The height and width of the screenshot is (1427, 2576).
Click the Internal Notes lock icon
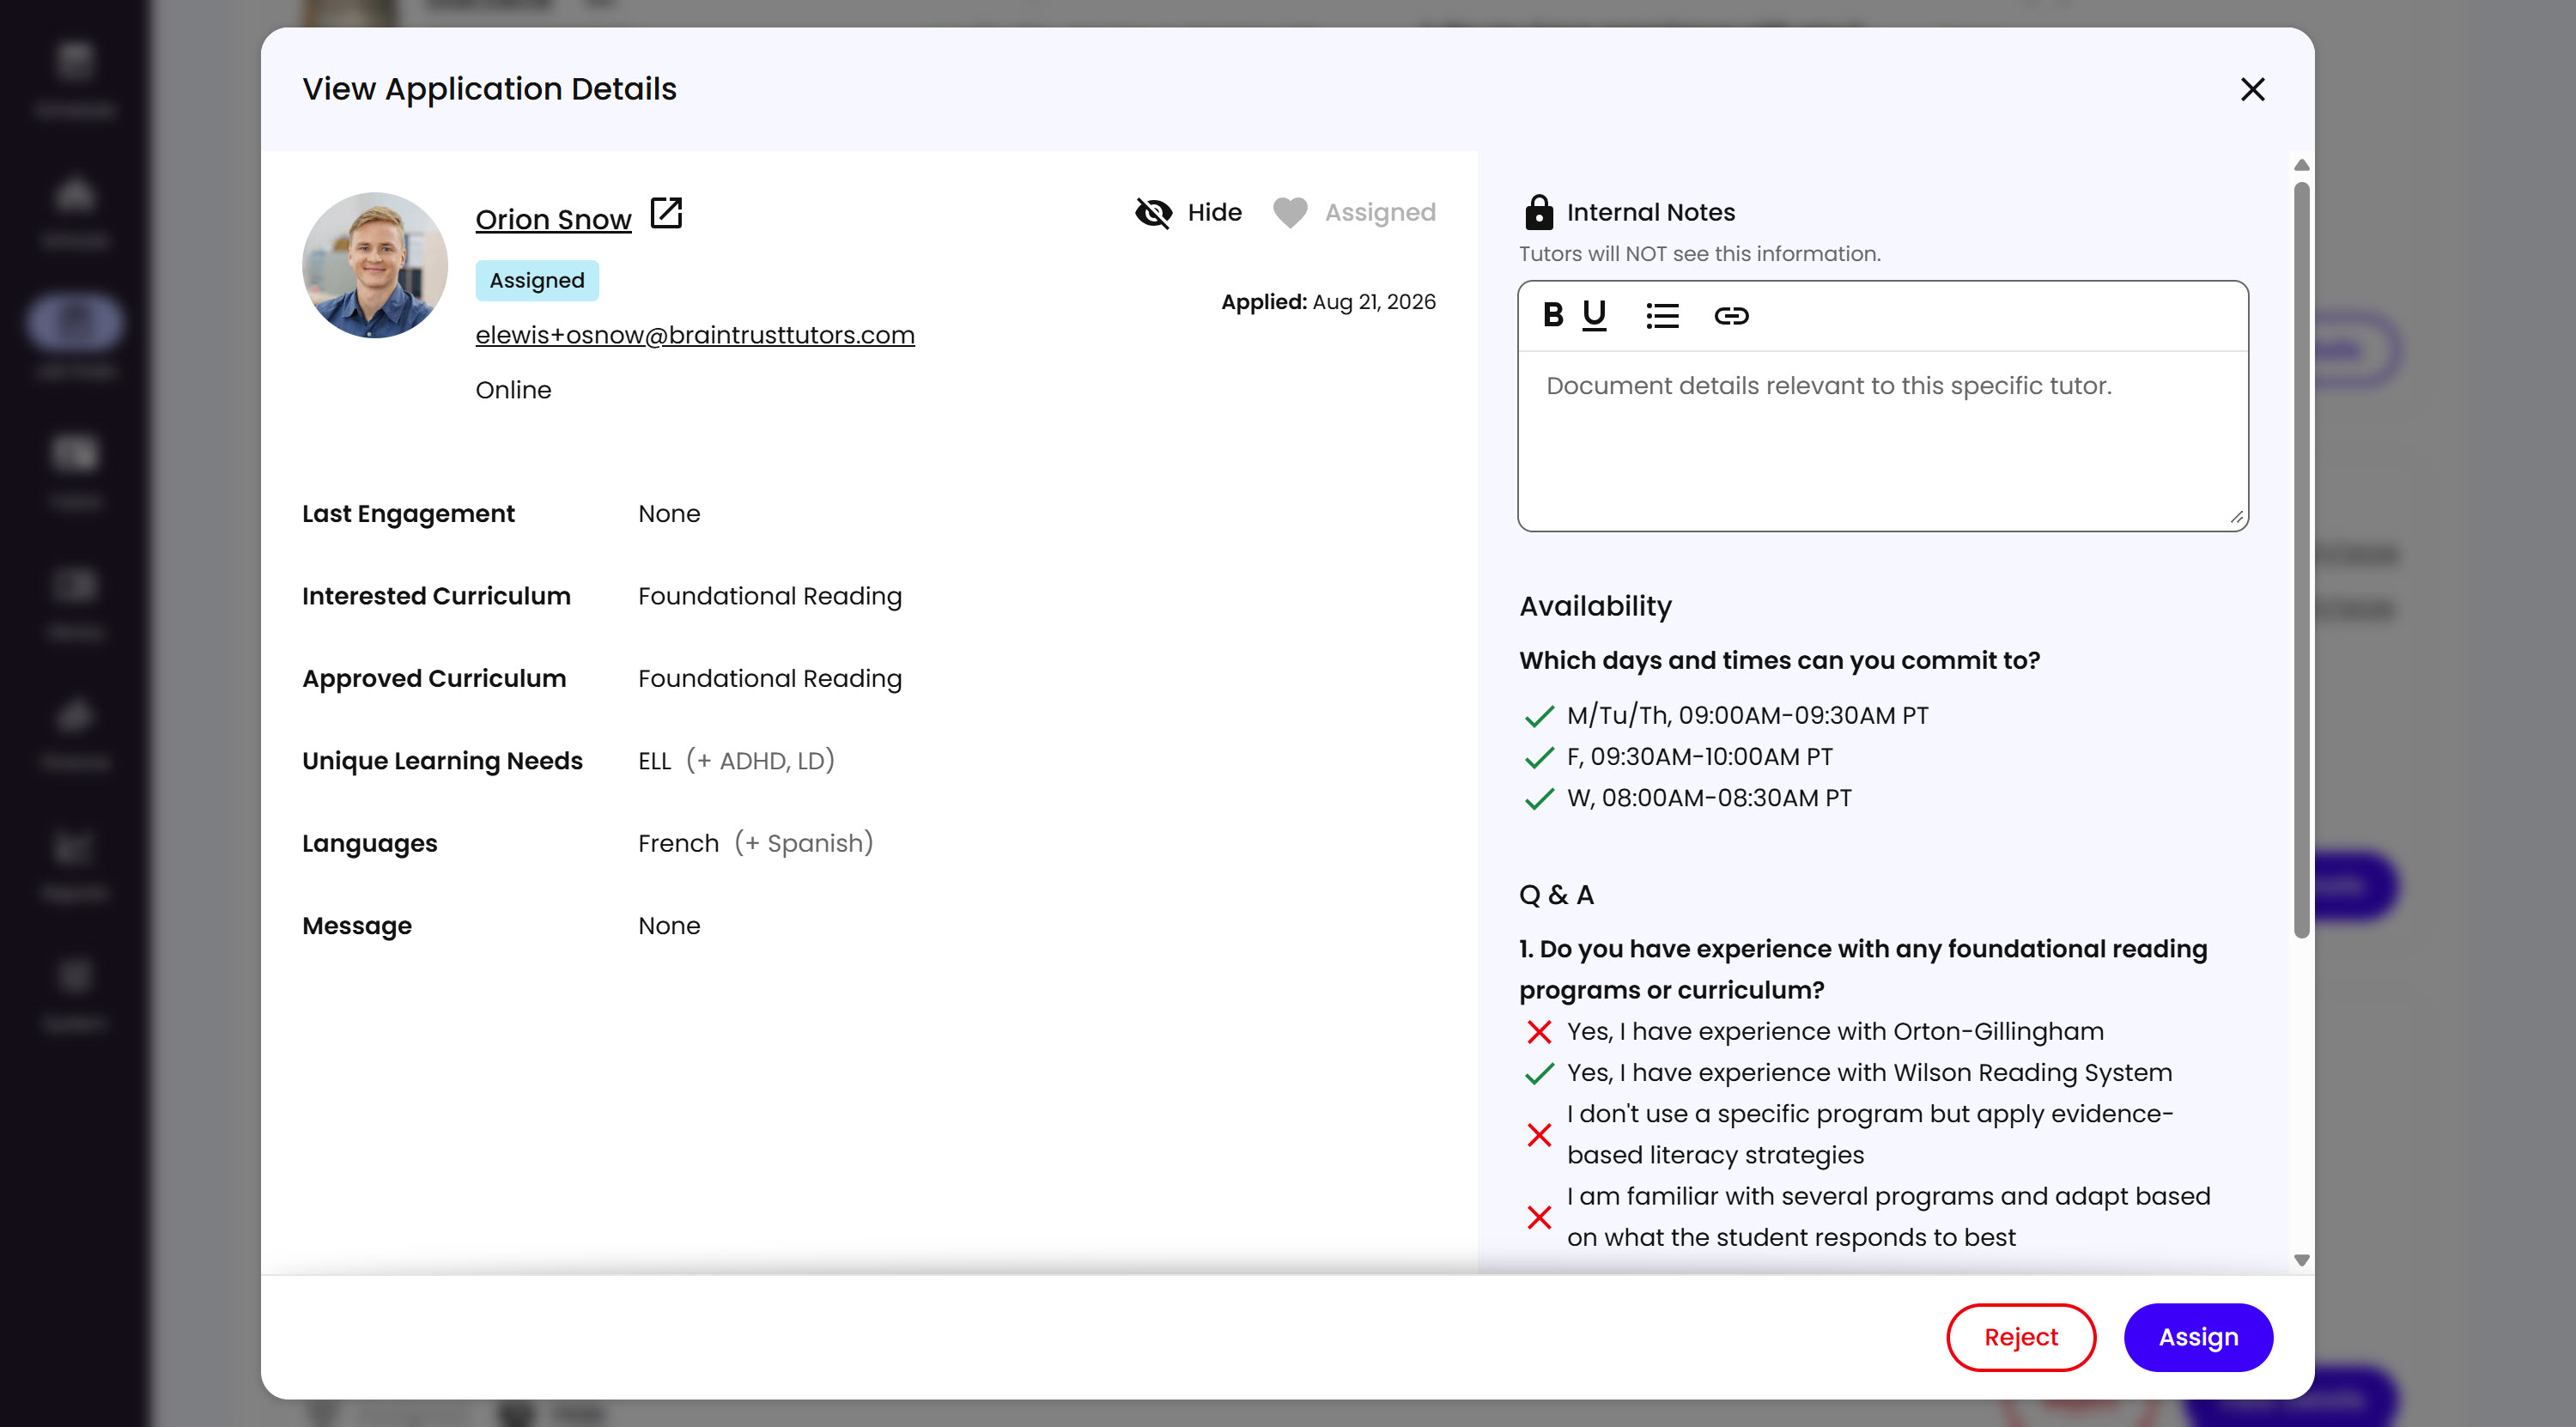[1538, 212]
